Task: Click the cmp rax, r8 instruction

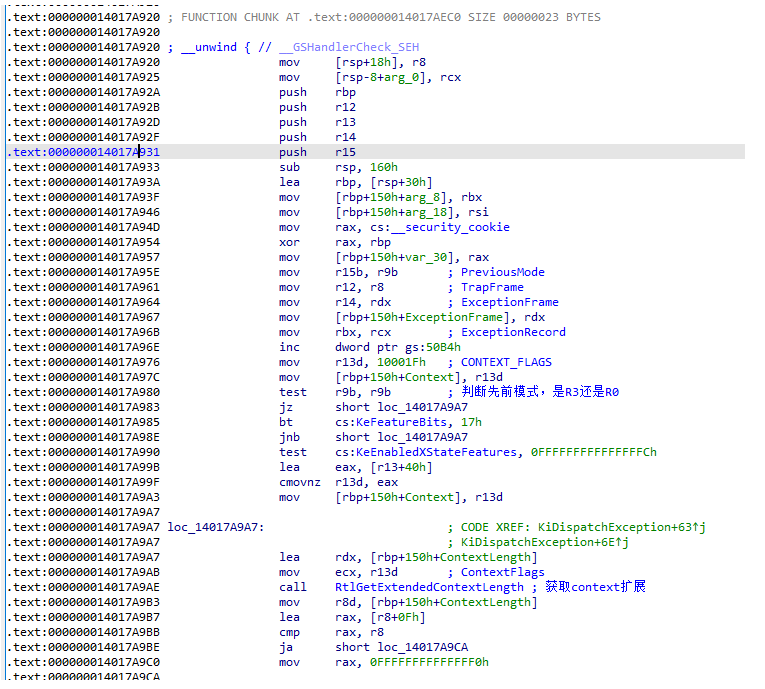Action: click(x=331, y=632)
